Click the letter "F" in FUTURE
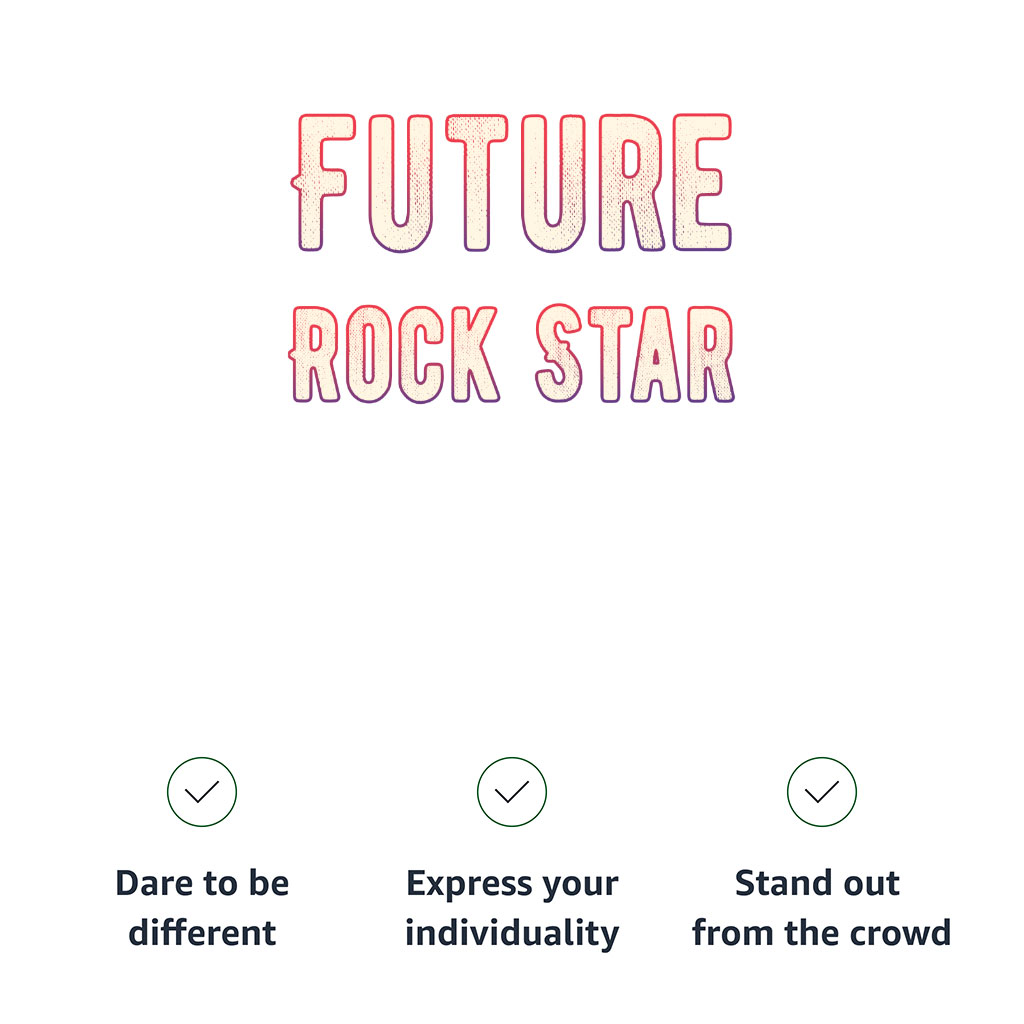 point(322,183)
